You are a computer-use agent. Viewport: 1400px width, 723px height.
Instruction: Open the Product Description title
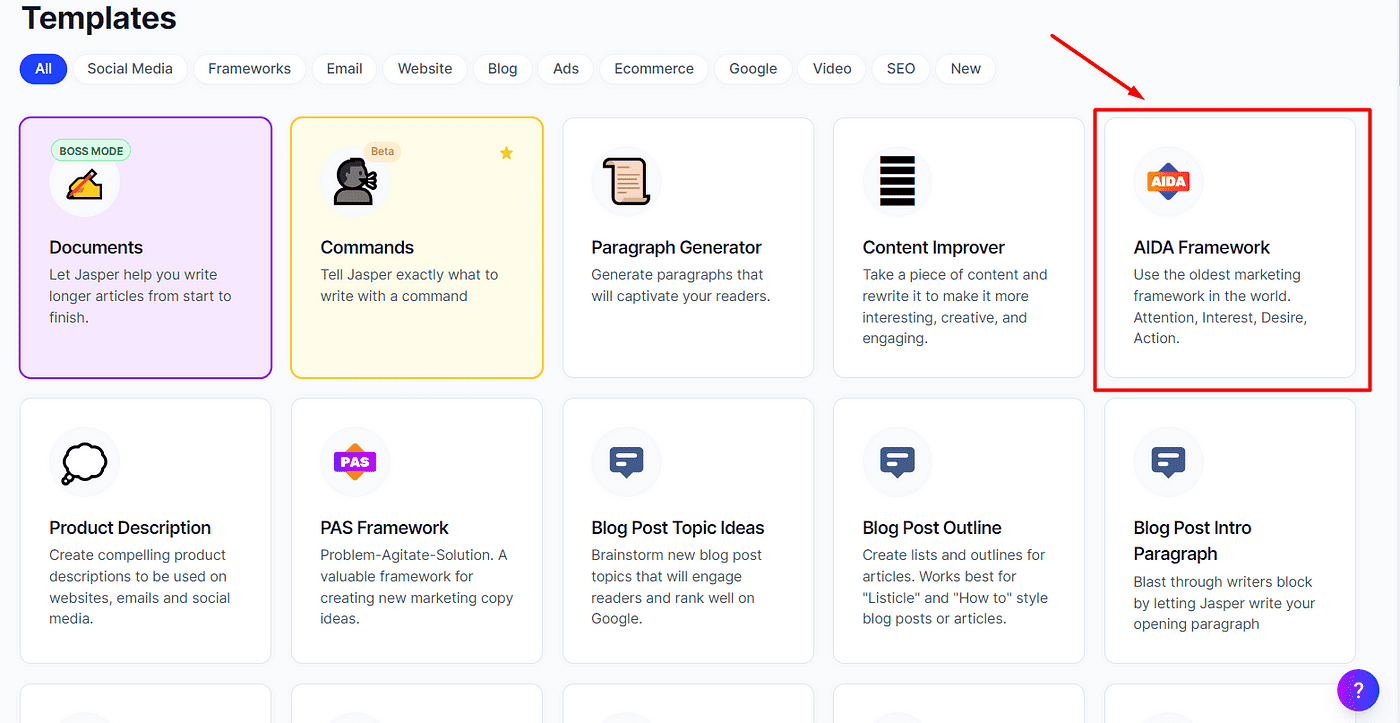pyautogui.click(x=130, y=528)
